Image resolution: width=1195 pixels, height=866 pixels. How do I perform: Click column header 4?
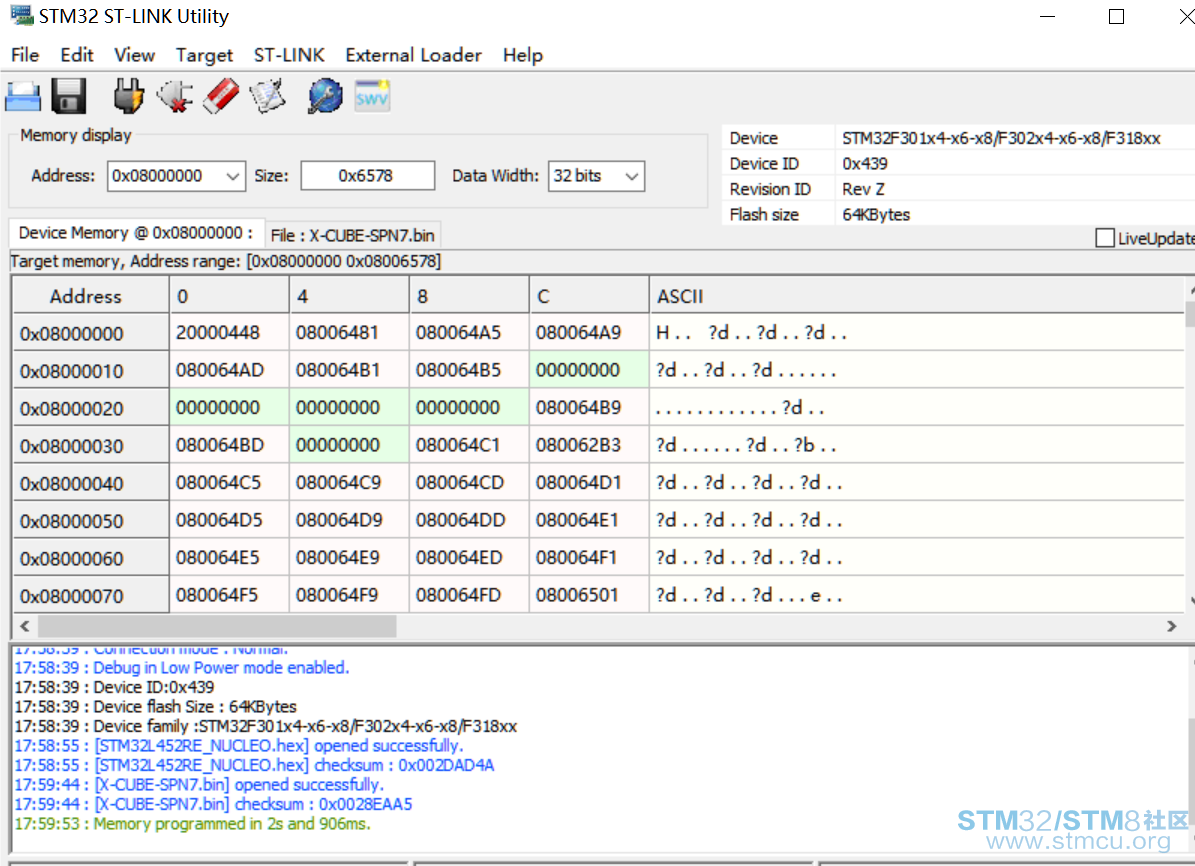349,296
